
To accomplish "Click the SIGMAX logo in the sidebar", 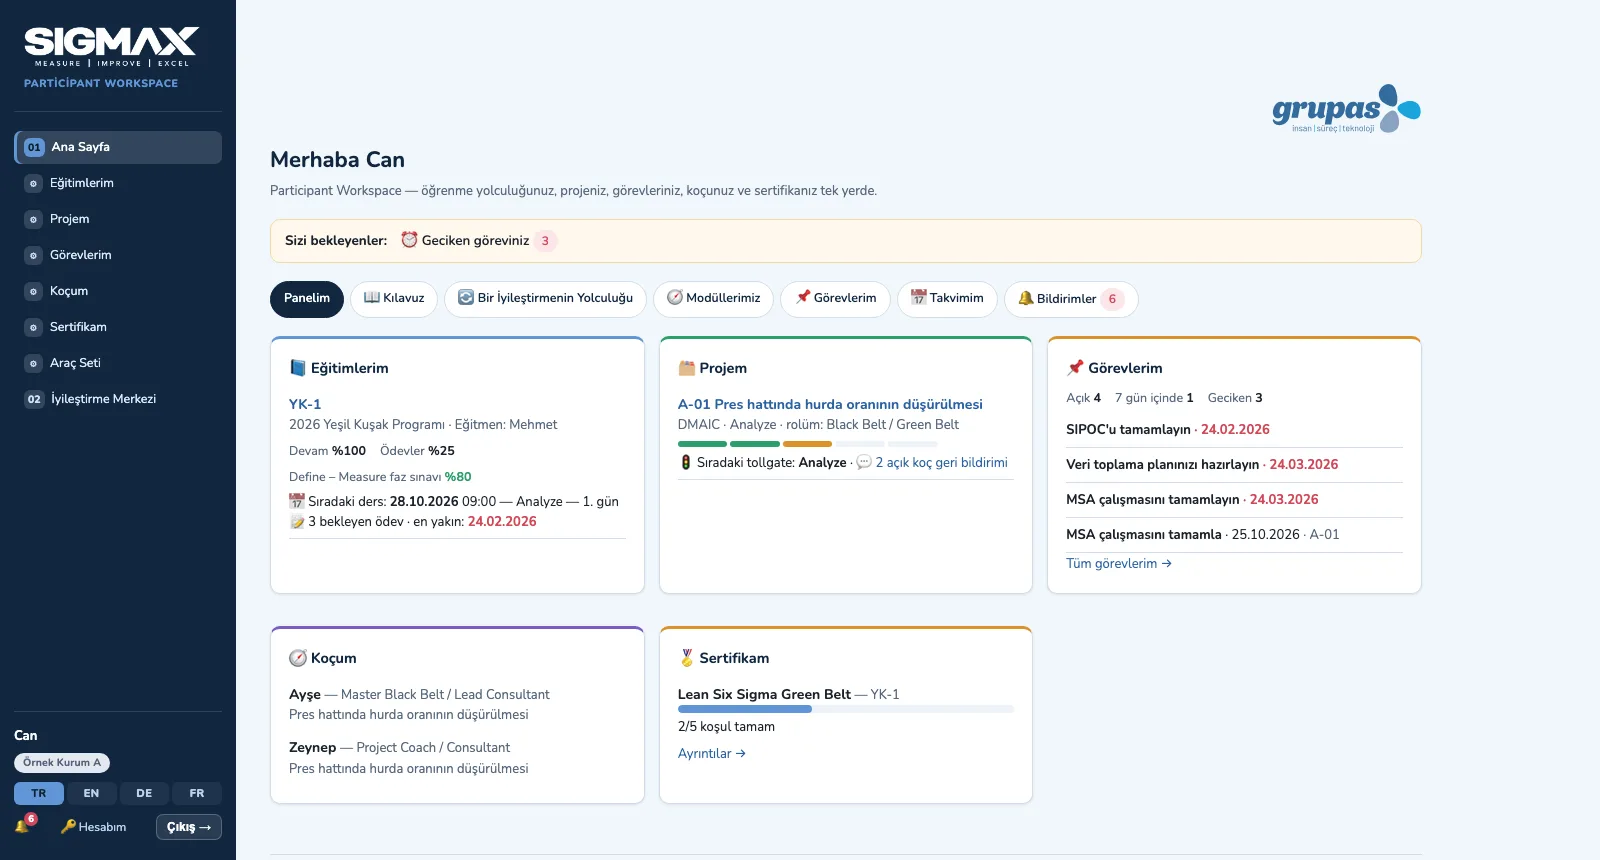I will (x=111, y=47).
